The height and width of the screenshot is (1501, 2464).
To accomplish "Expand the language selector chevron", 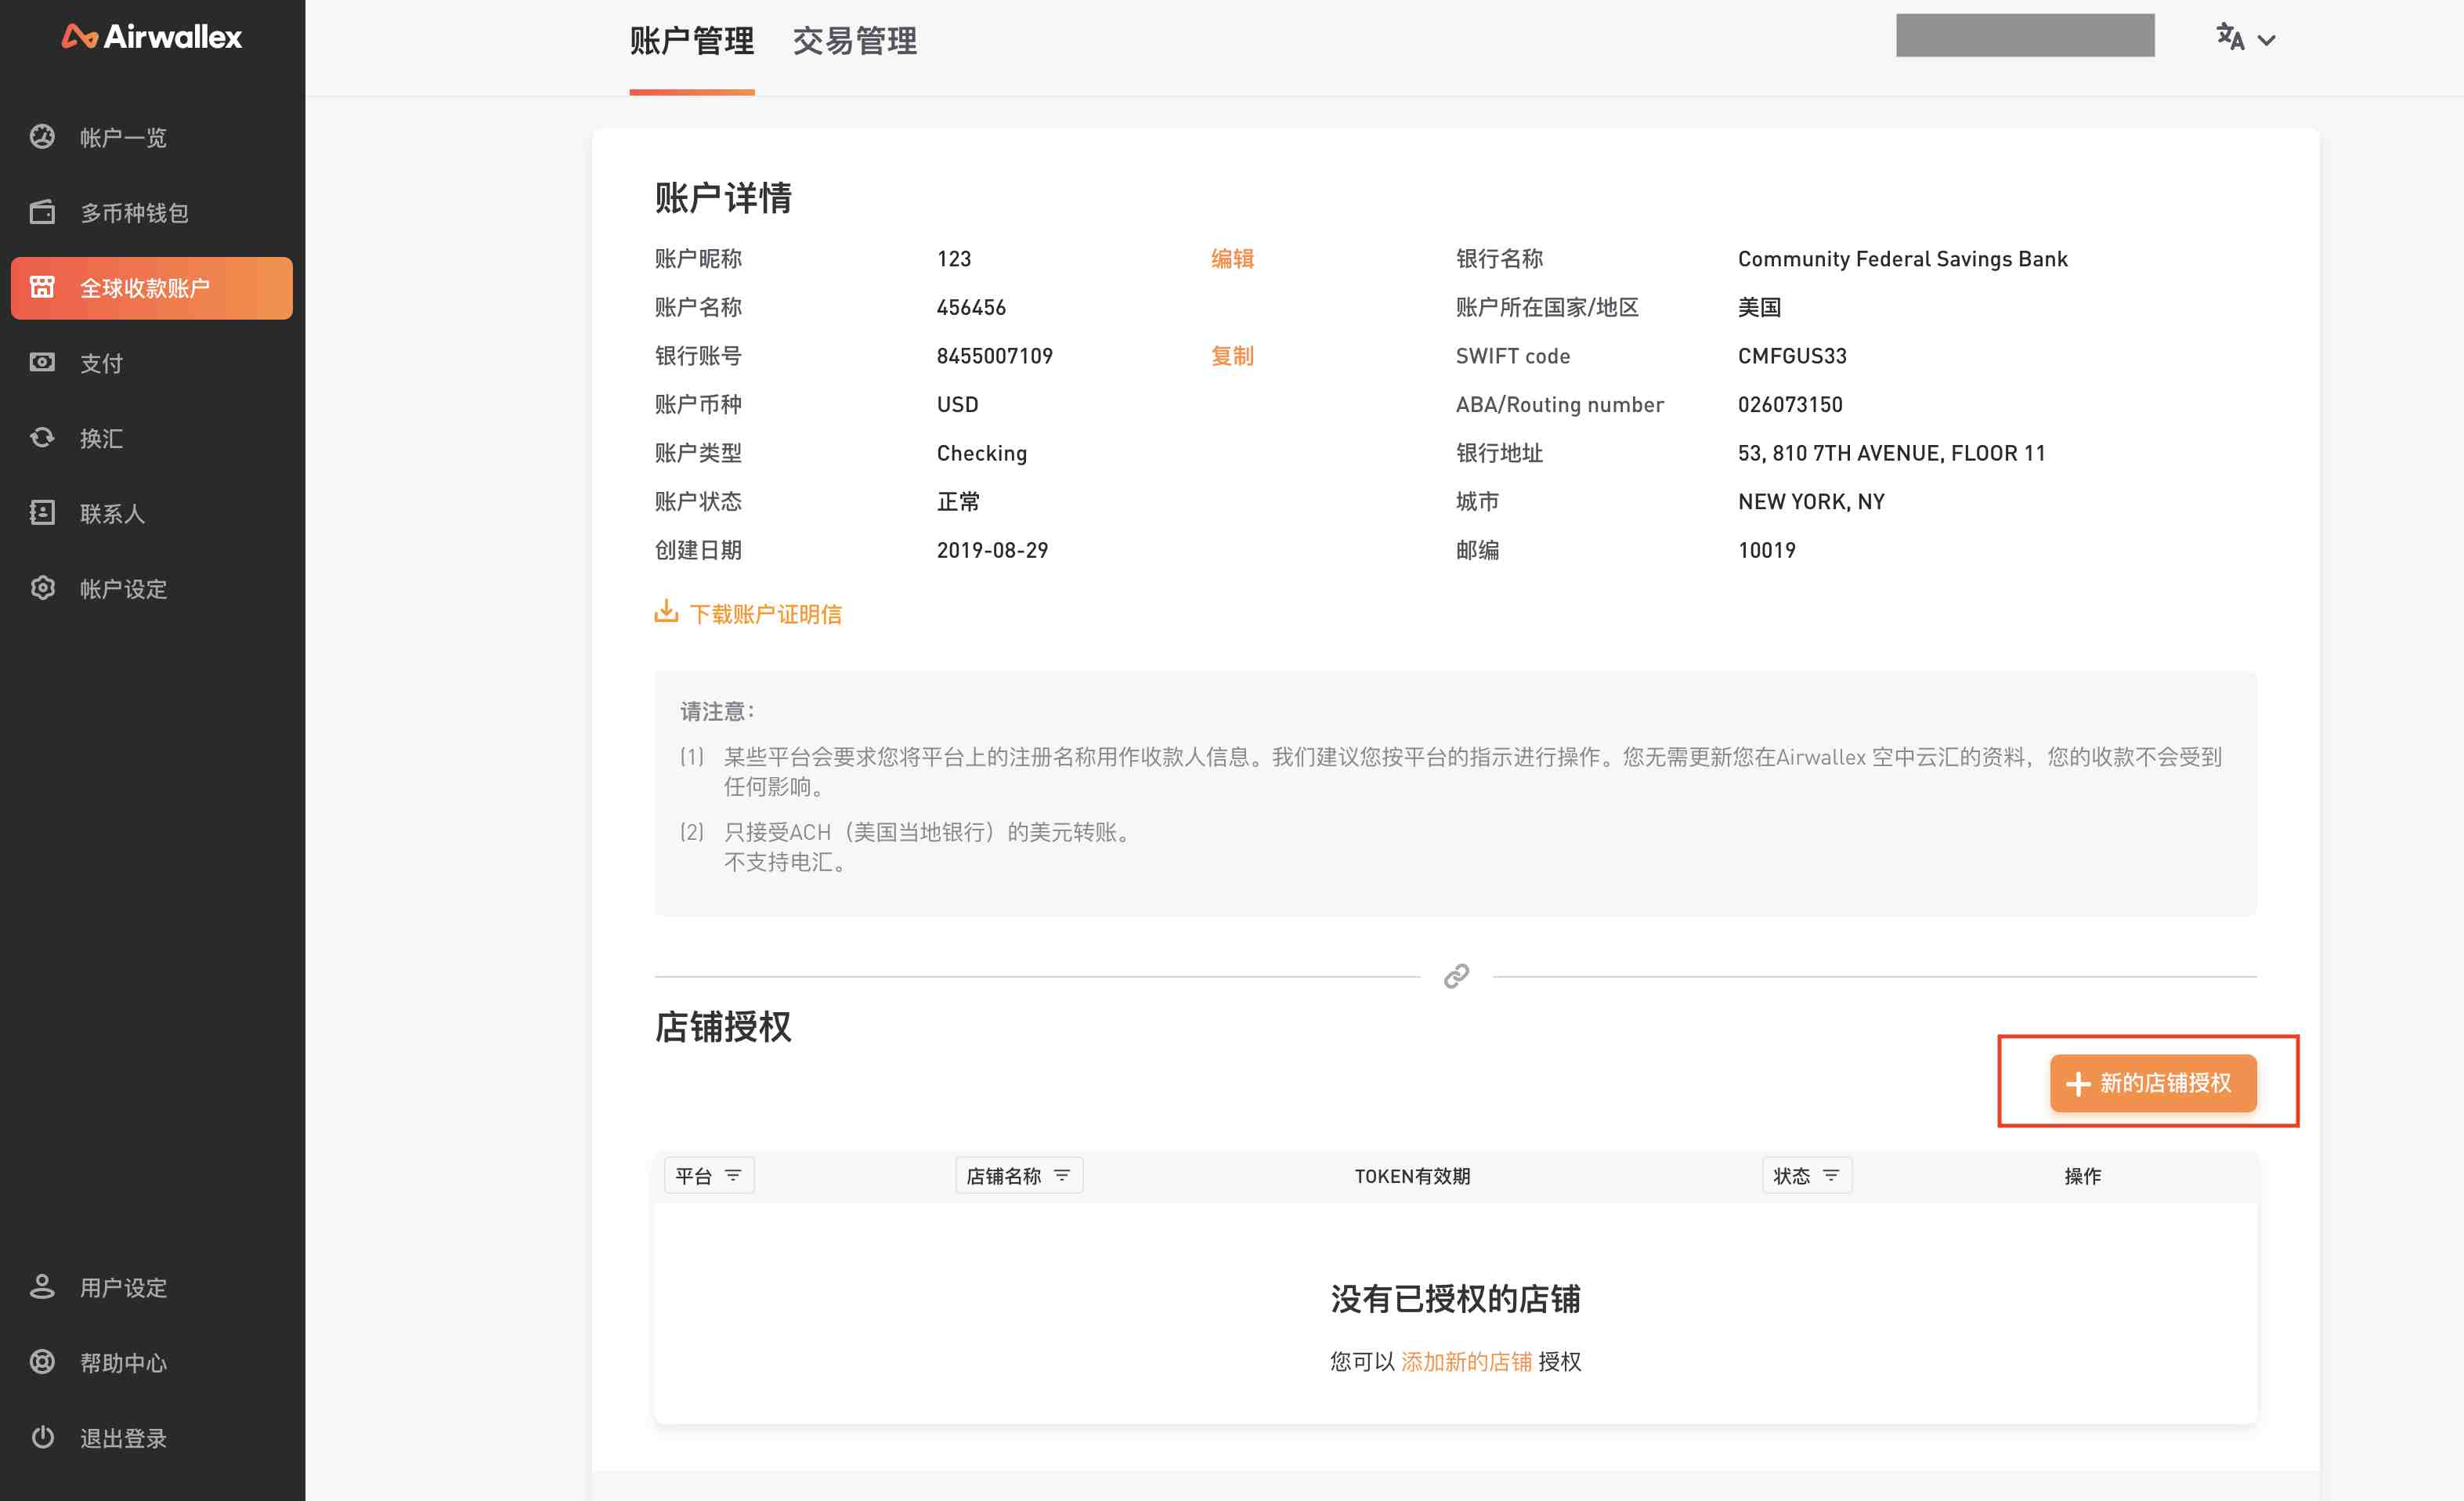I will point(2267,40).
